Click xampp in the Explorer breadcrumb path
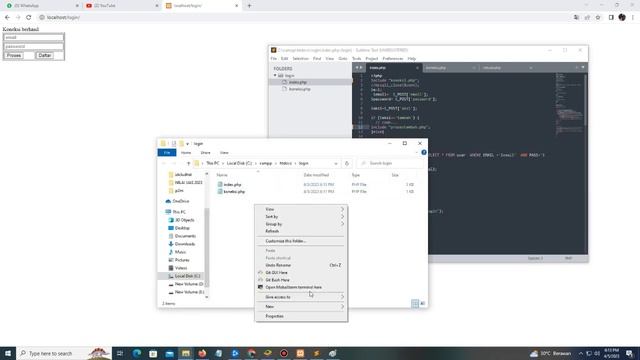The height and width of the screenshot is (360, 640). (266, 163)
